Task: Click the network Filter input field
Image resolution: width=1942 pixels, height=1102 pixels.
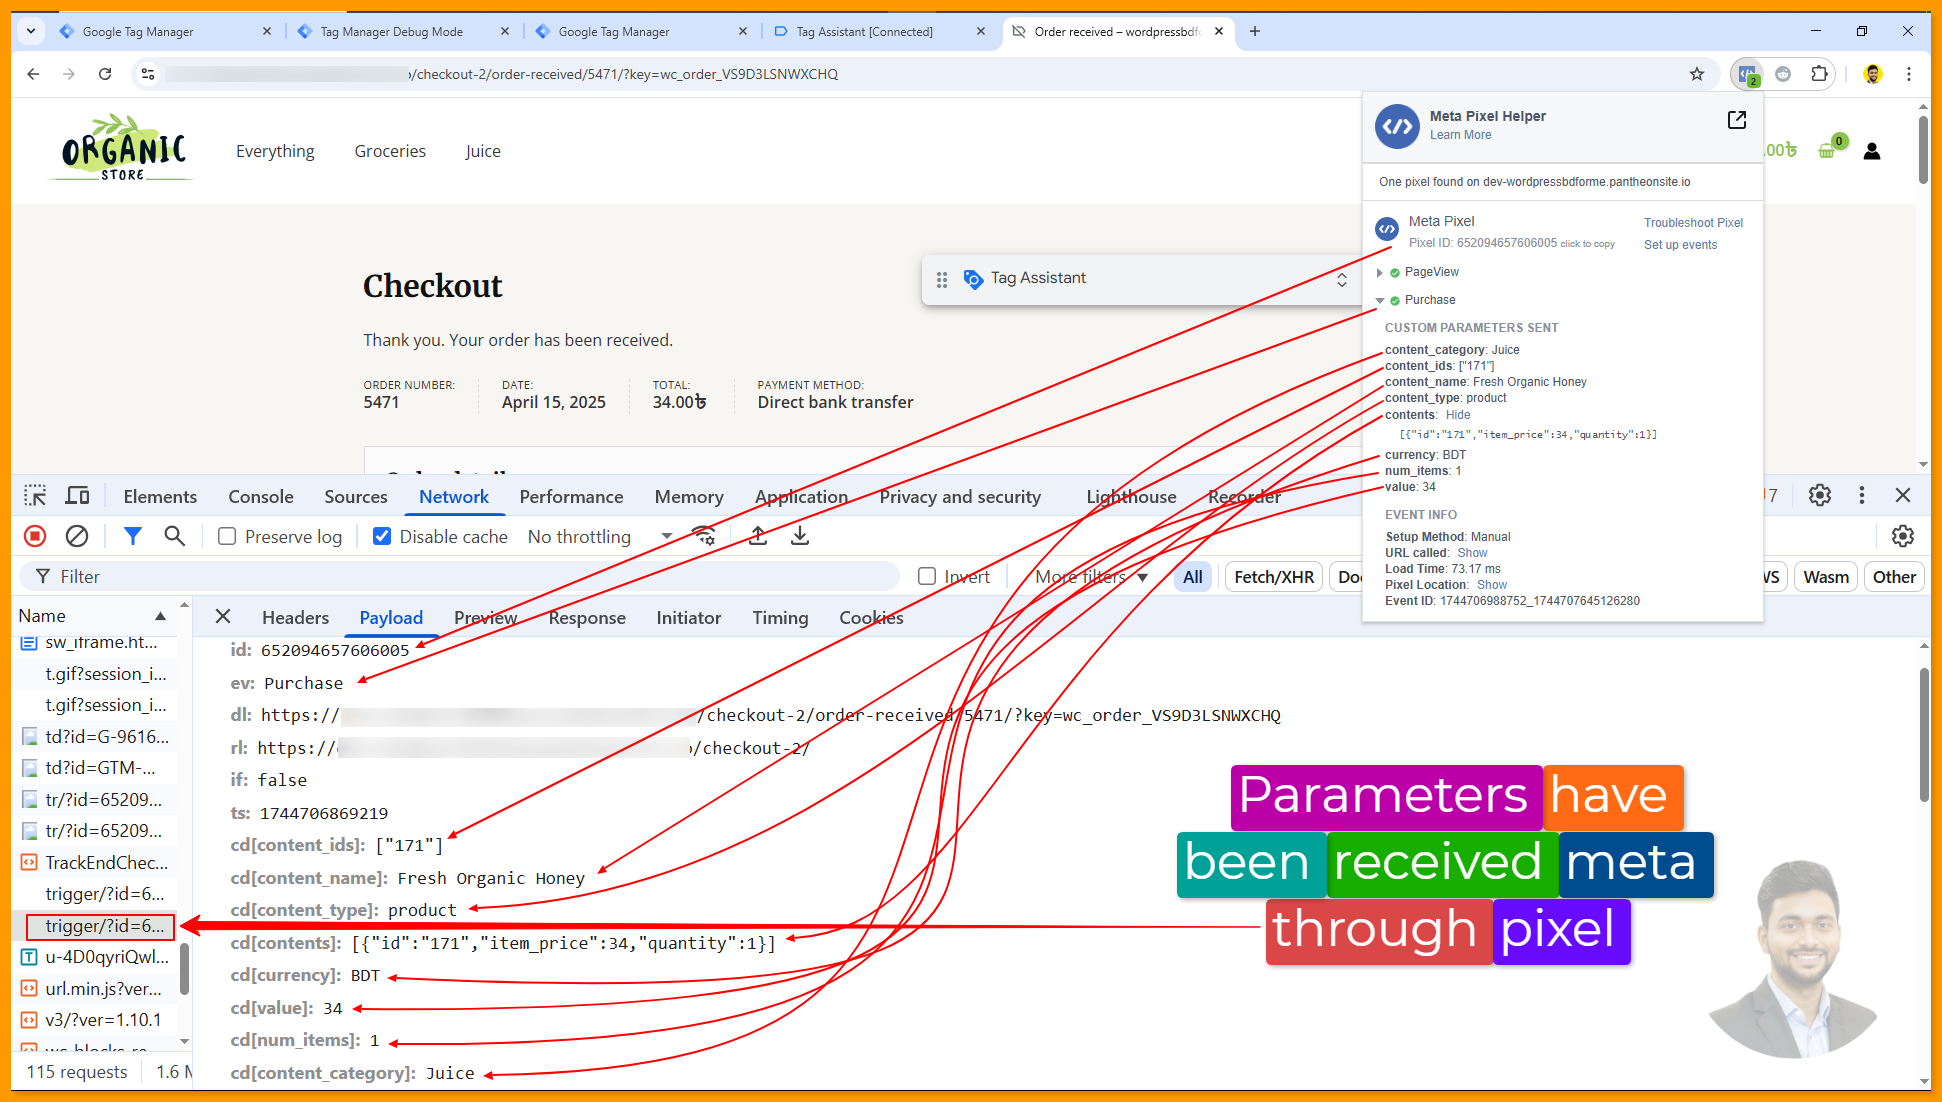Action: pyautogui.click(x=460, y=577)
